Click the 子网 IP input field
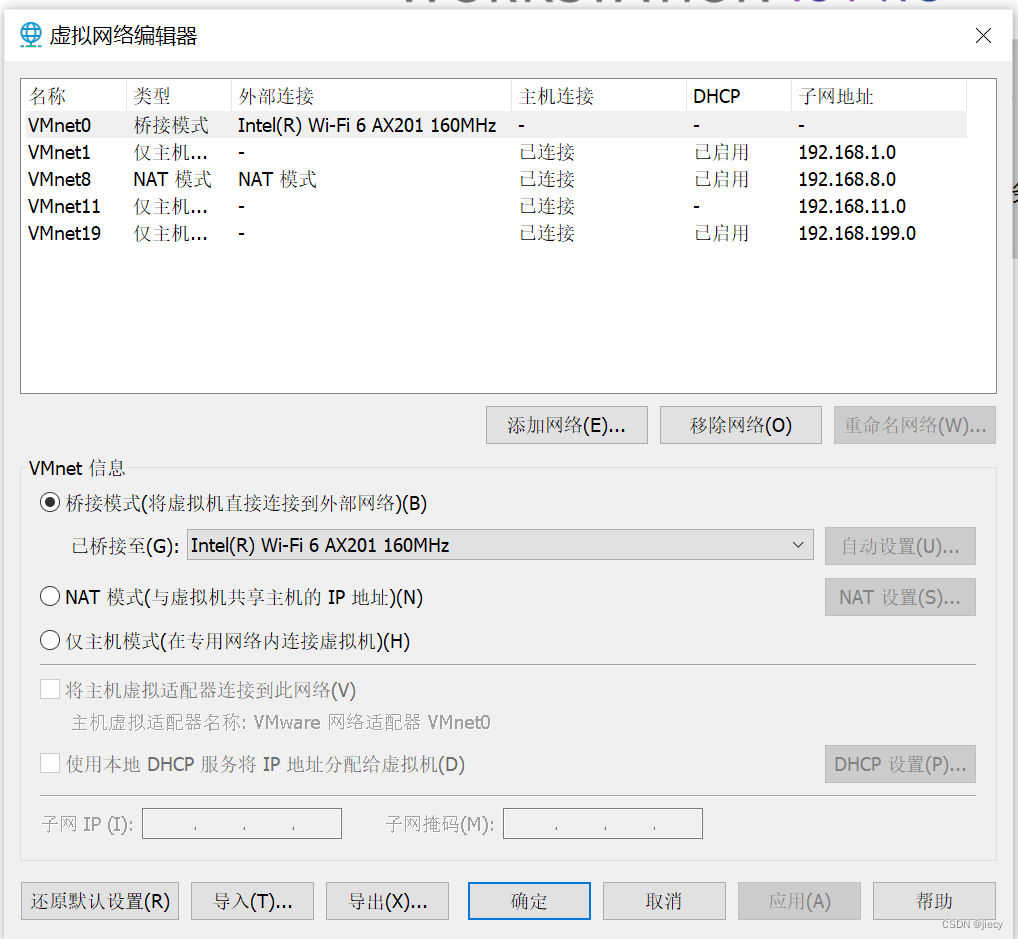This screenshot has width=1018, height=939. (x=242, y=823)
